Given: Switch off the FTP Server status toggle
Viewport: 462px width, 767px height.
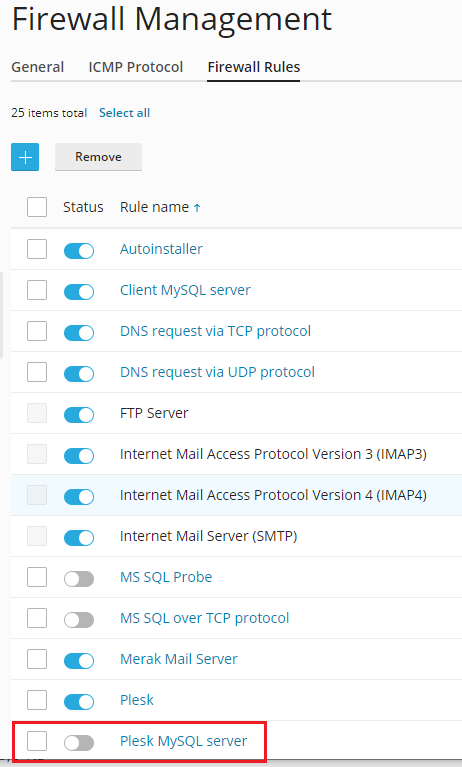Looking at the screenshot, I should point(79,415).
